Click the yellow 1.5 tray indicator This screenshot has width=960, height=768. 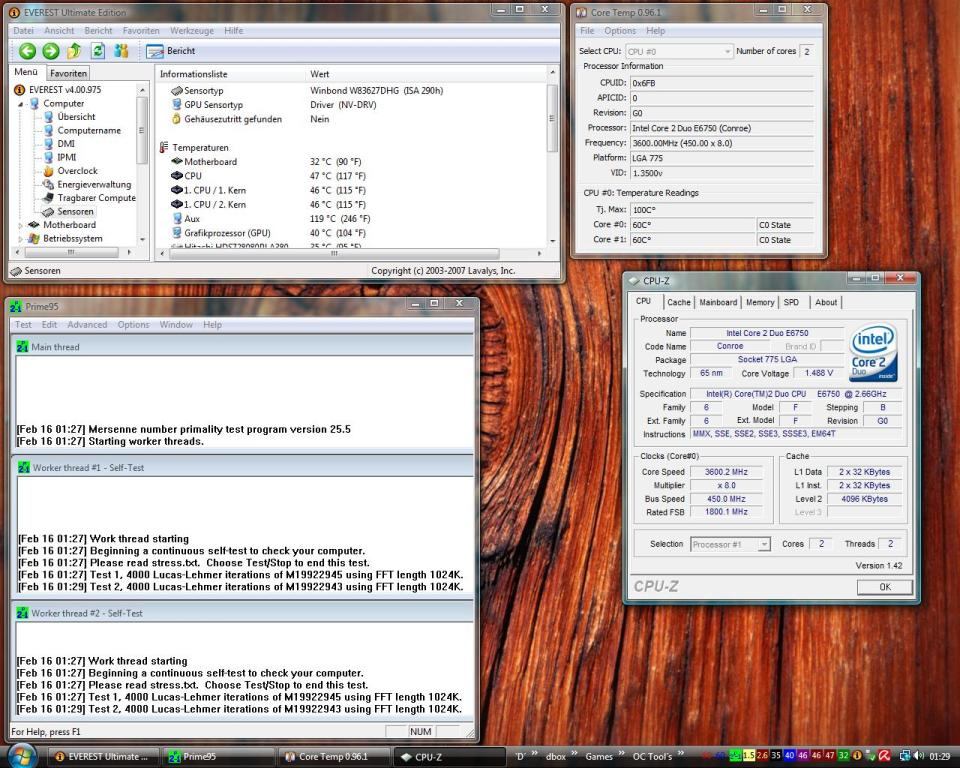click(748, 756)
